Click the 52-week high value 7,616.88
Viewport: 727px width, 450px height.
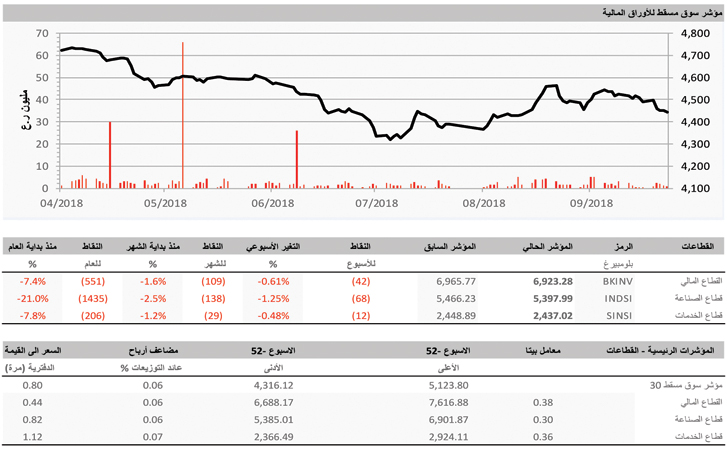pyautogui.click(x=447, y=400)
